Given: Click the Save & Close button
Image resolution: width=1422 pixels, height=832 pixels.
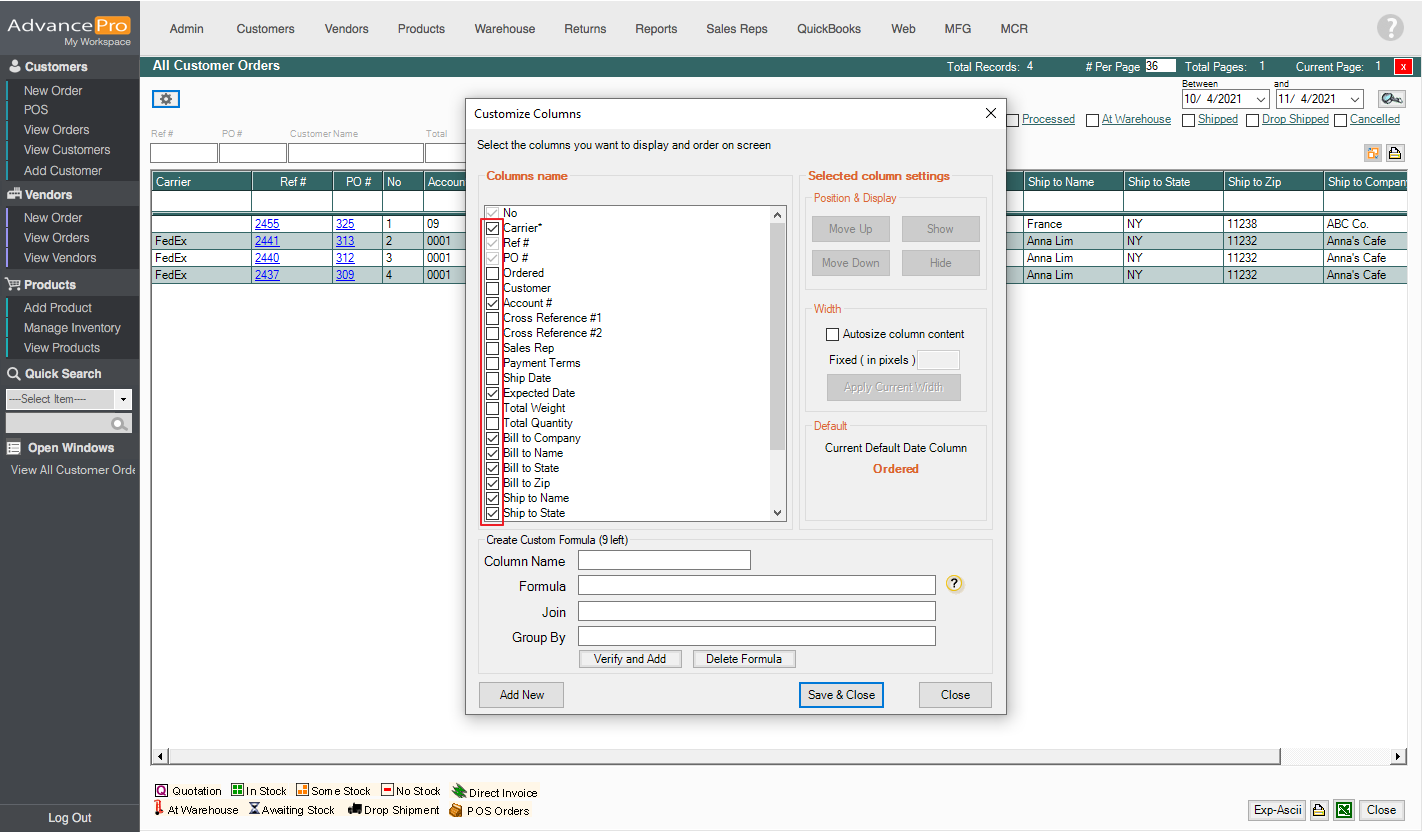Looking at the screenshot, I should 841,695.
